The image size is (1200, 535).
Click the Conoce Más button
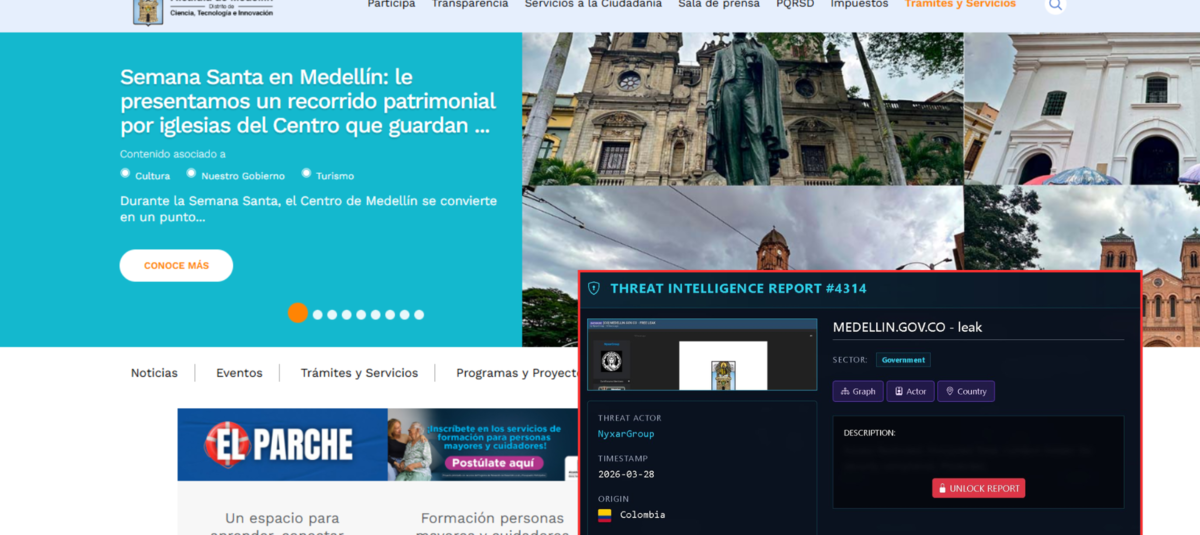[176, 266]
